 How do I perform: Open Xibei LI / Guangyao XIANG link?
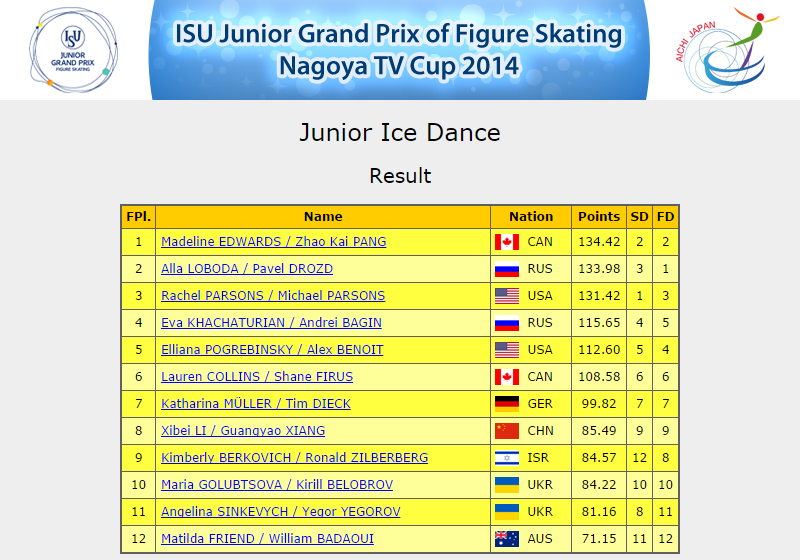[243, 431]
